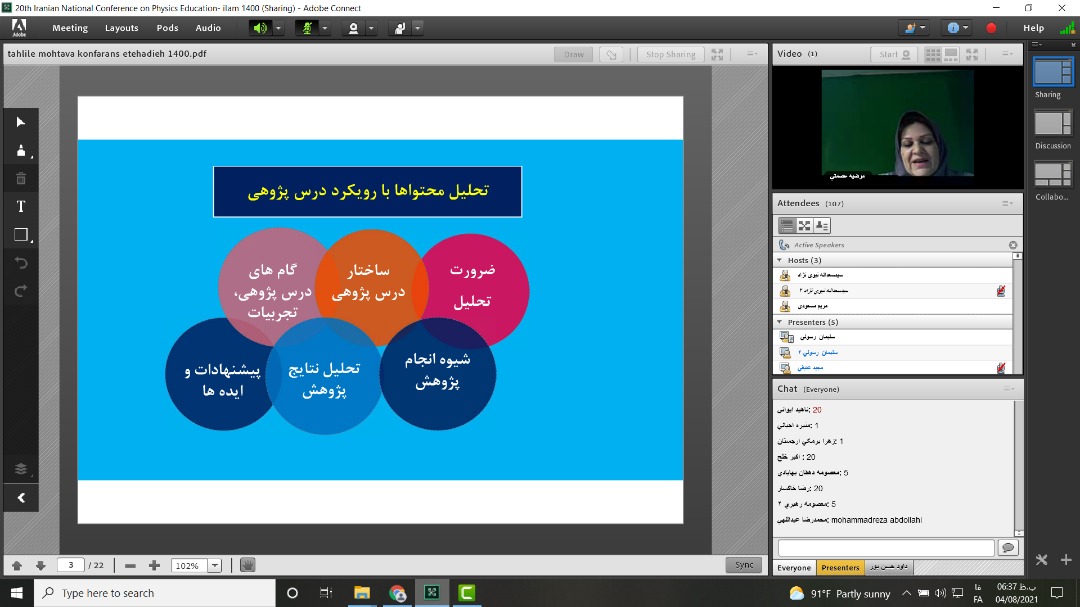Viewport: 1080px width, 607px height.
Task: Select the Text tool in the drawing toolbar
Action: pos(20,206)
